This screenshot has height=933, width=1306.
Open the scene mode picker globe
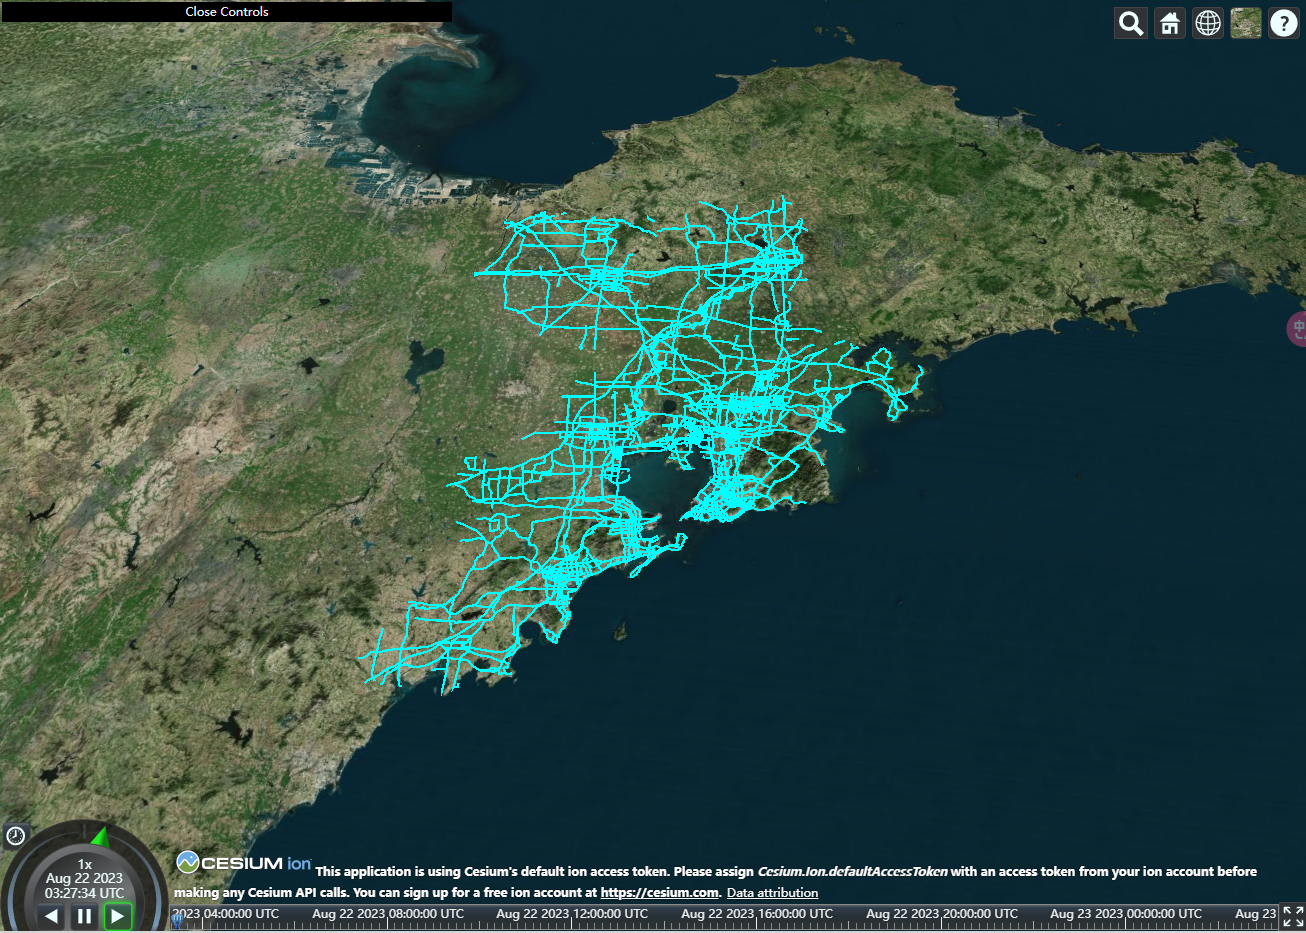click(x=1208, y=23)
